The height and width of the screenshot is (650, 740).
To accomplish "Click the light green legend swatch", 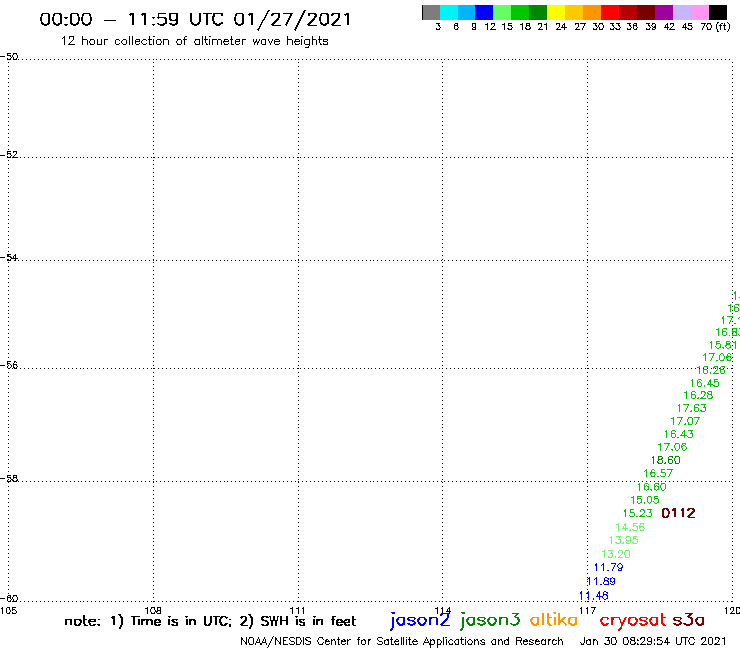I will point(502,12).
